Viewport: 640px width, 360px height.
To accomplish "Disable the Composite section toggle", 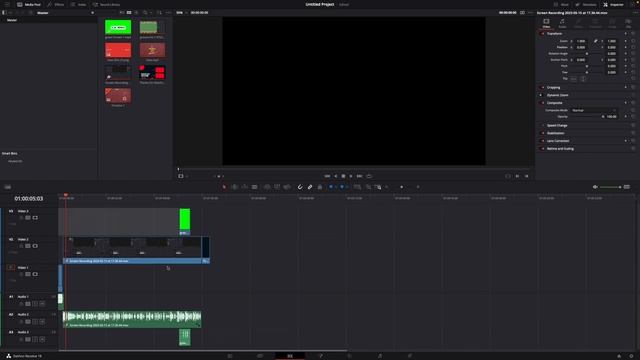I will (542, 103).
